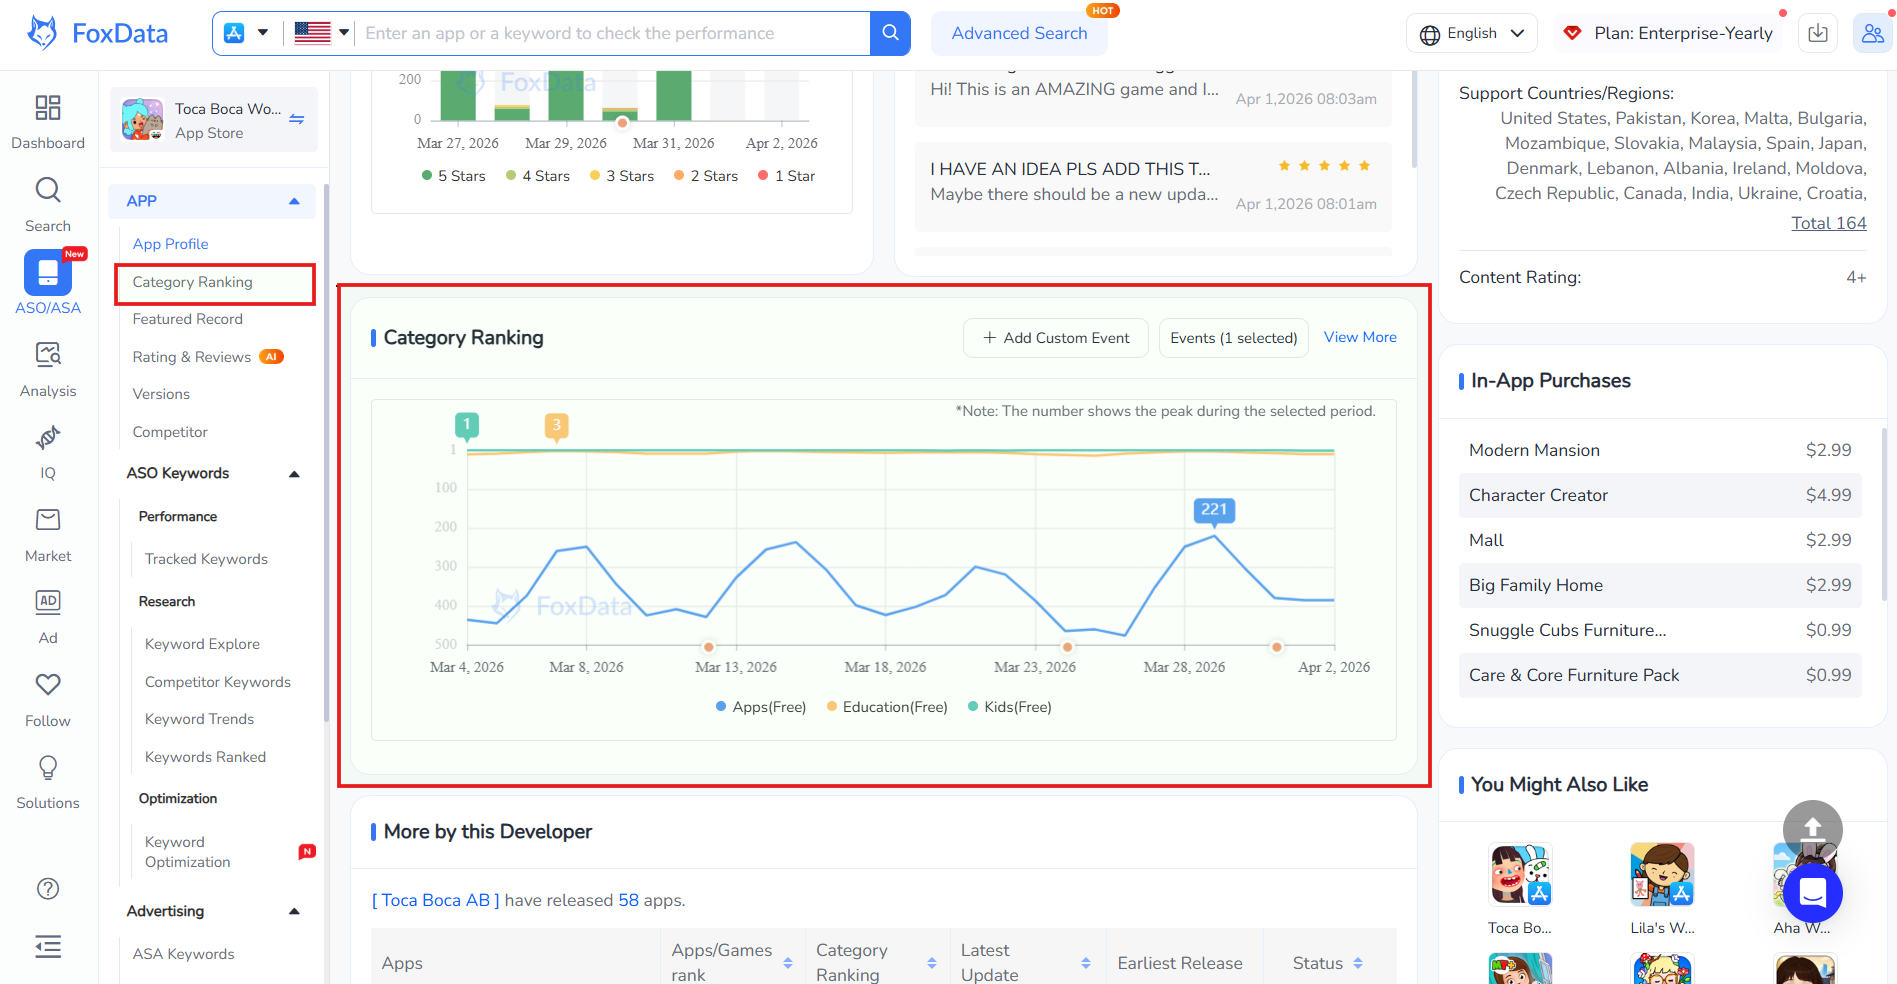The image size is (1897, 984).
Task: Click the View More link
Action: pos(1360,337)
